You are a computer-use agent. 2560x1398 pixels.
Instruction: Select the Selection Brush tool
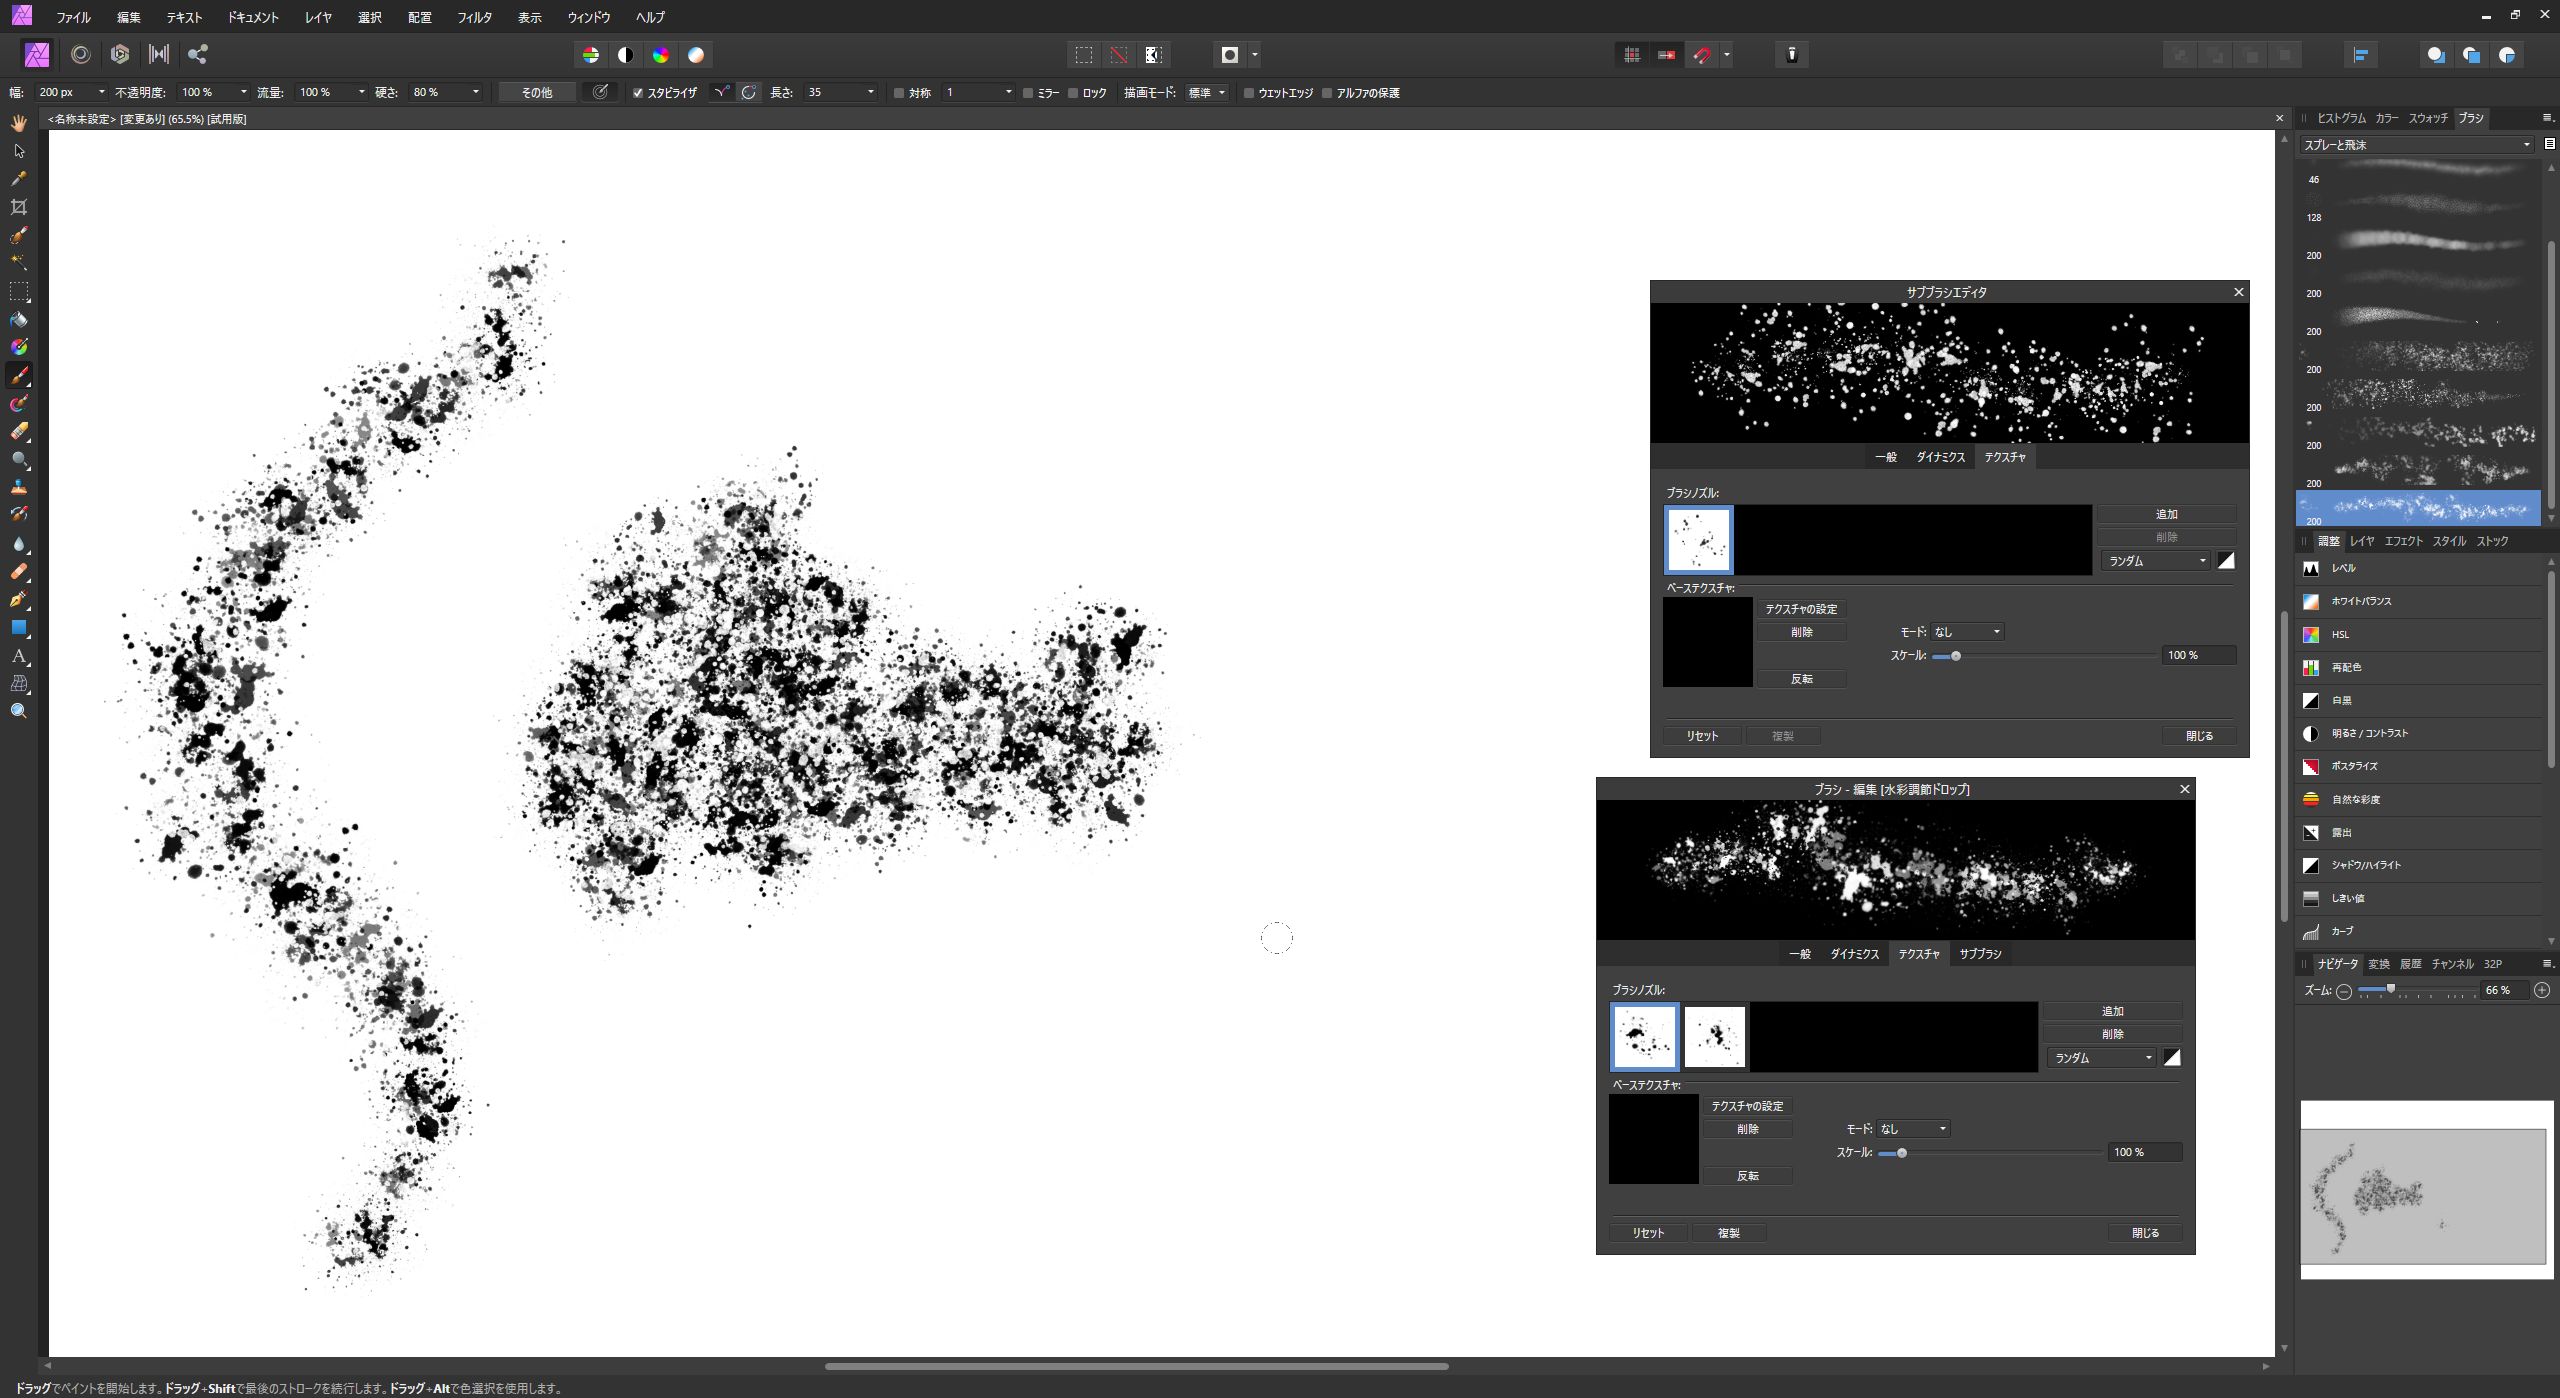point(19,236)
